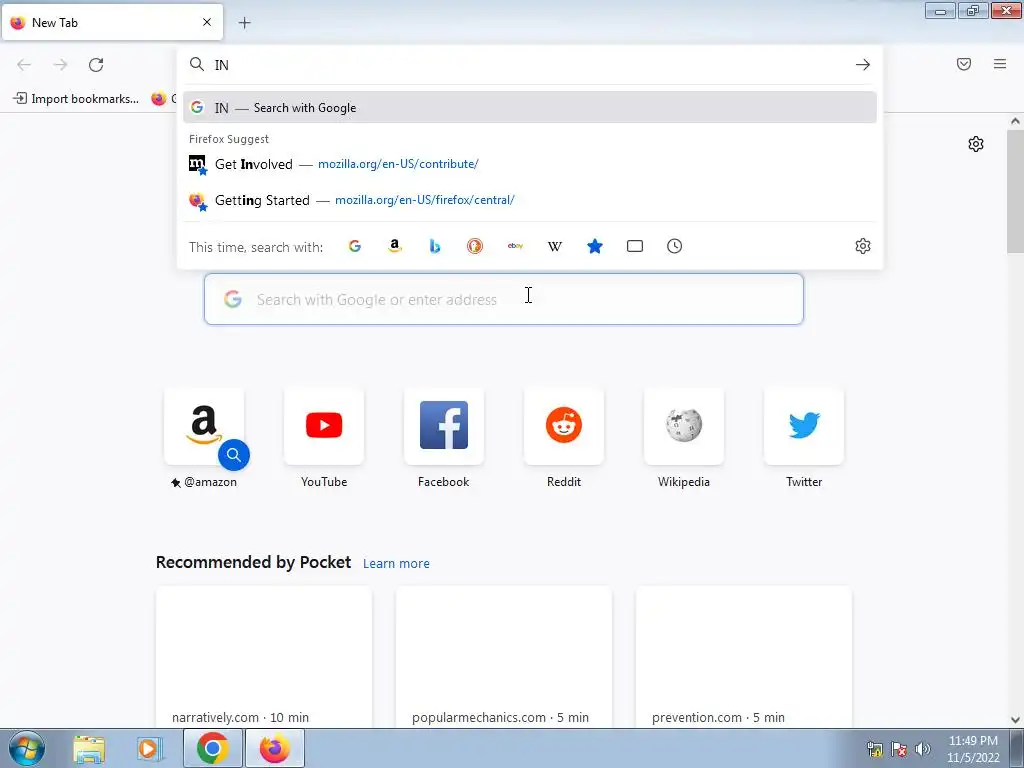This screenshot has width=1024, height=768.
Task: Search this time with Amazon icon
Action: pyautogui.click(x=394, y=246)
